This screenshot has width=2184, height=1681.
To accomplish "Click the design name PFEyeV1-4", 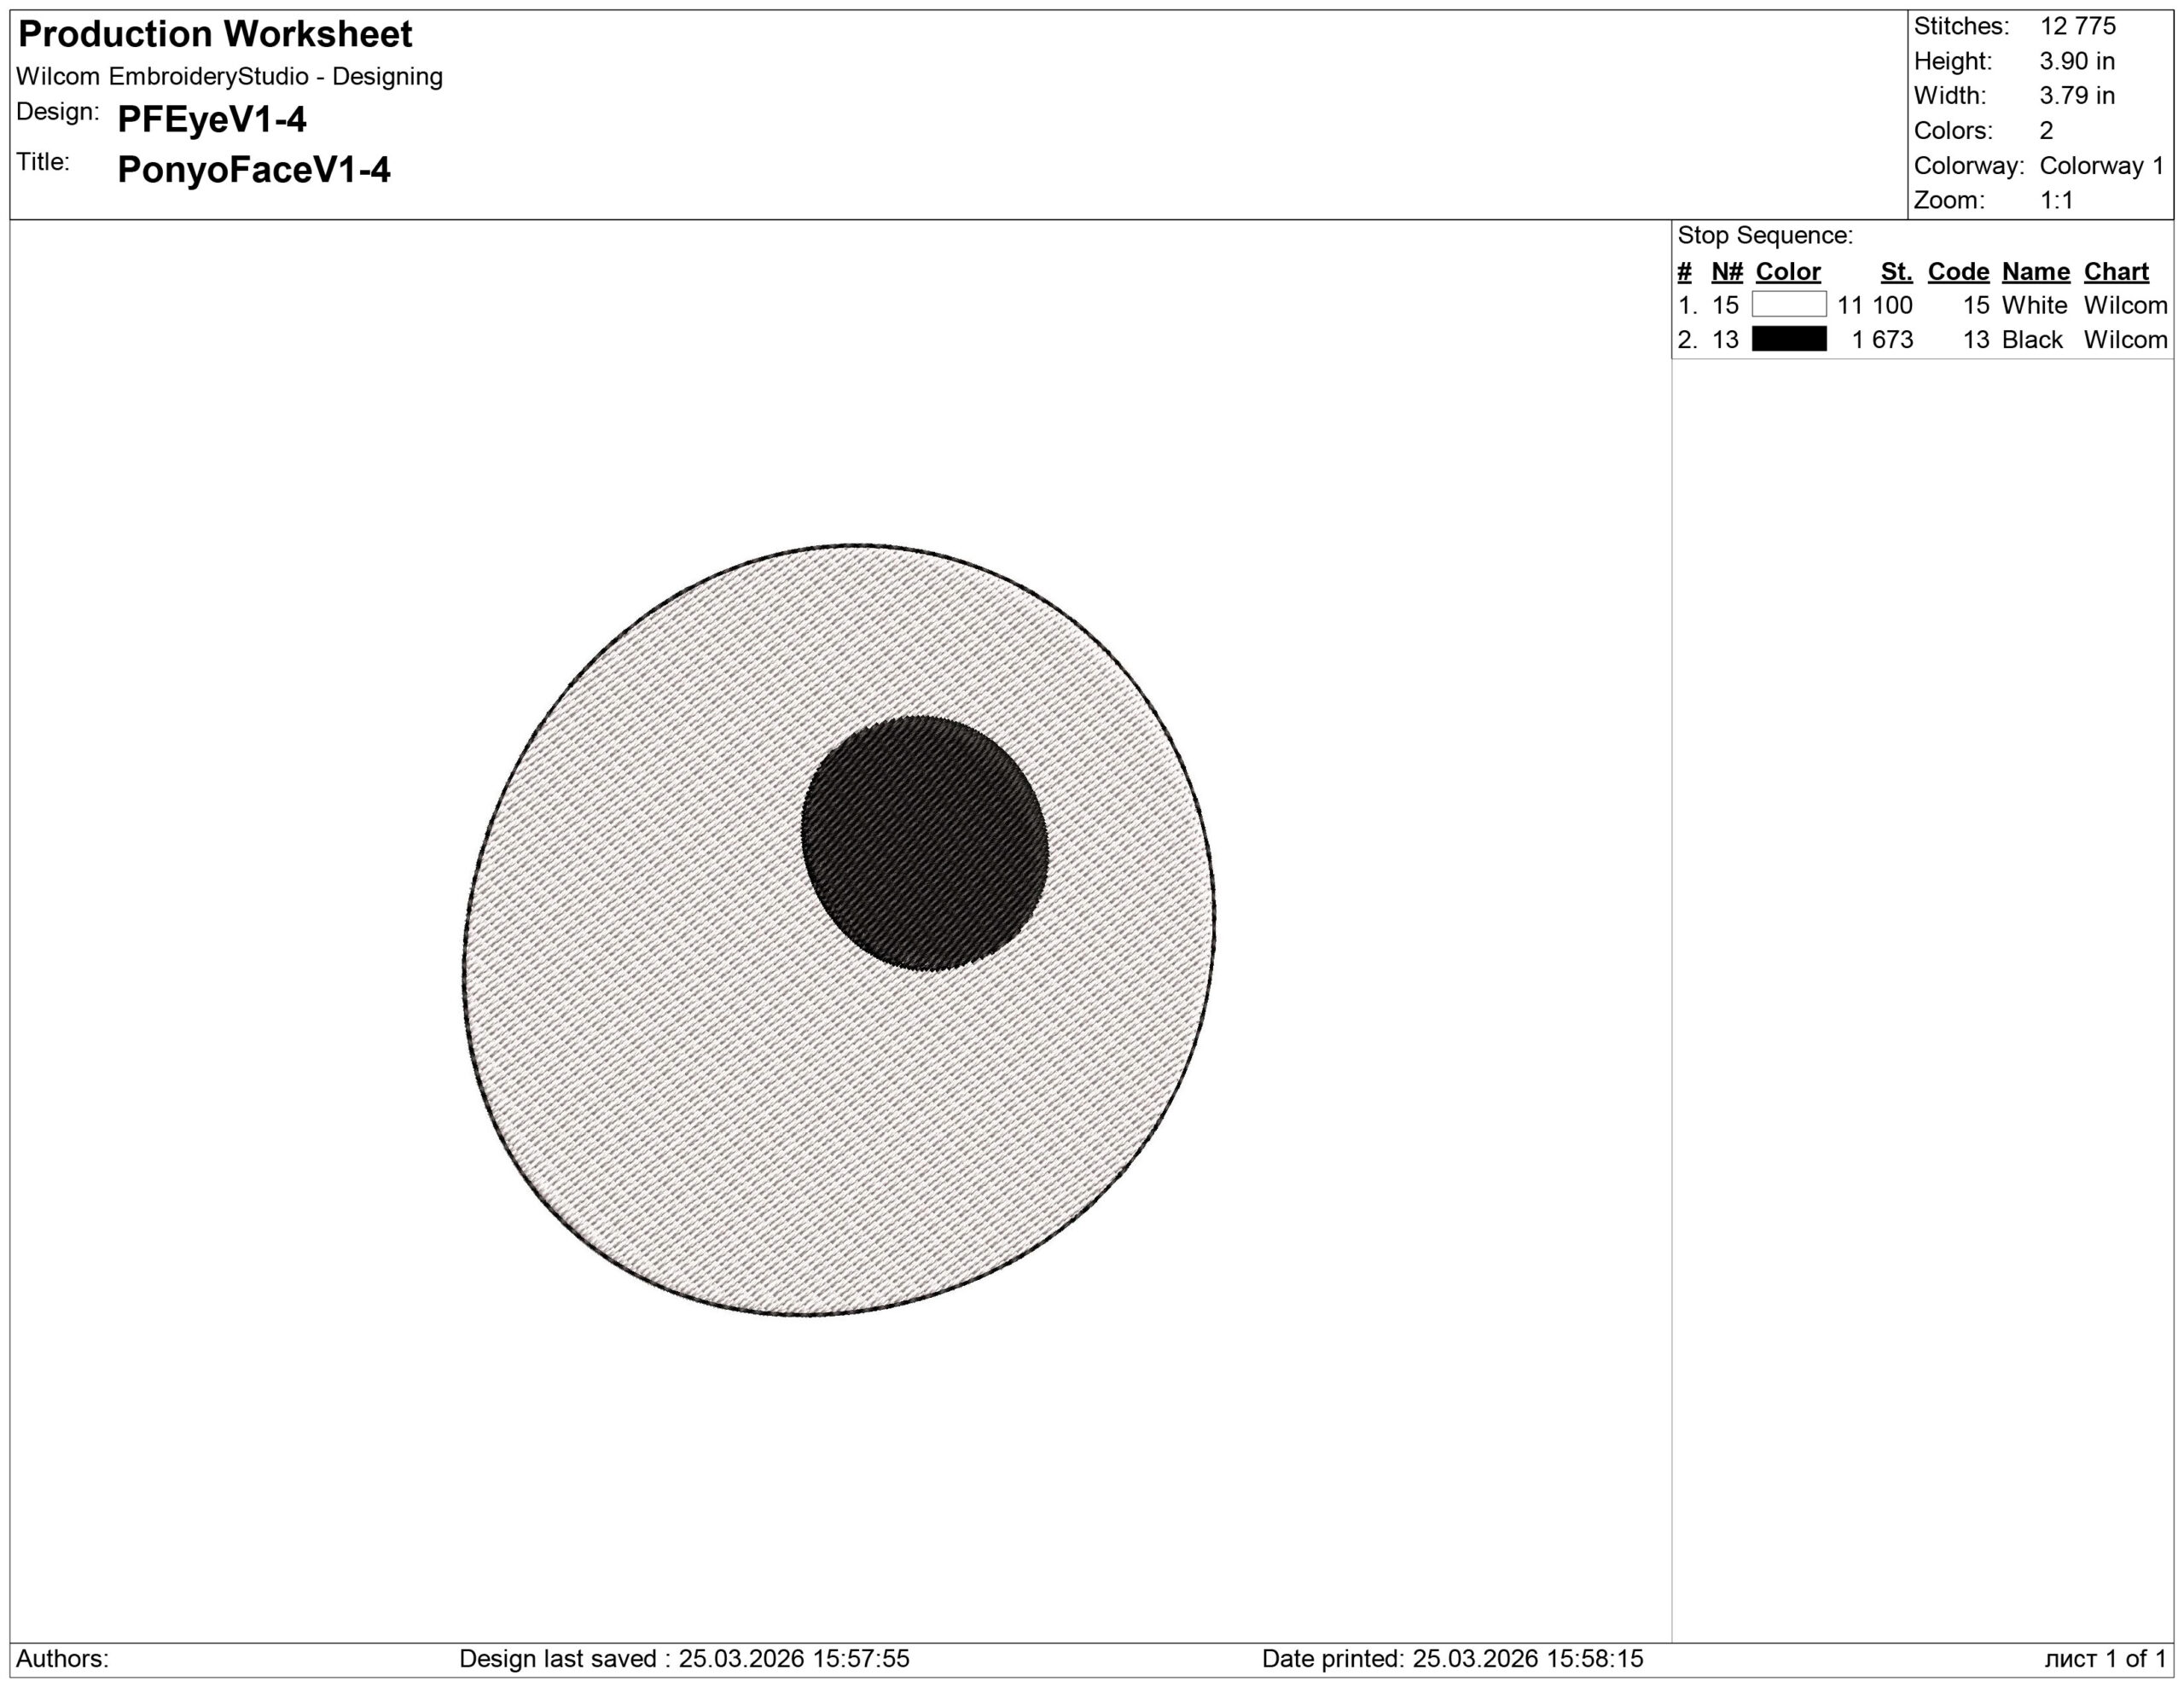I will click(x=212, y=119).
